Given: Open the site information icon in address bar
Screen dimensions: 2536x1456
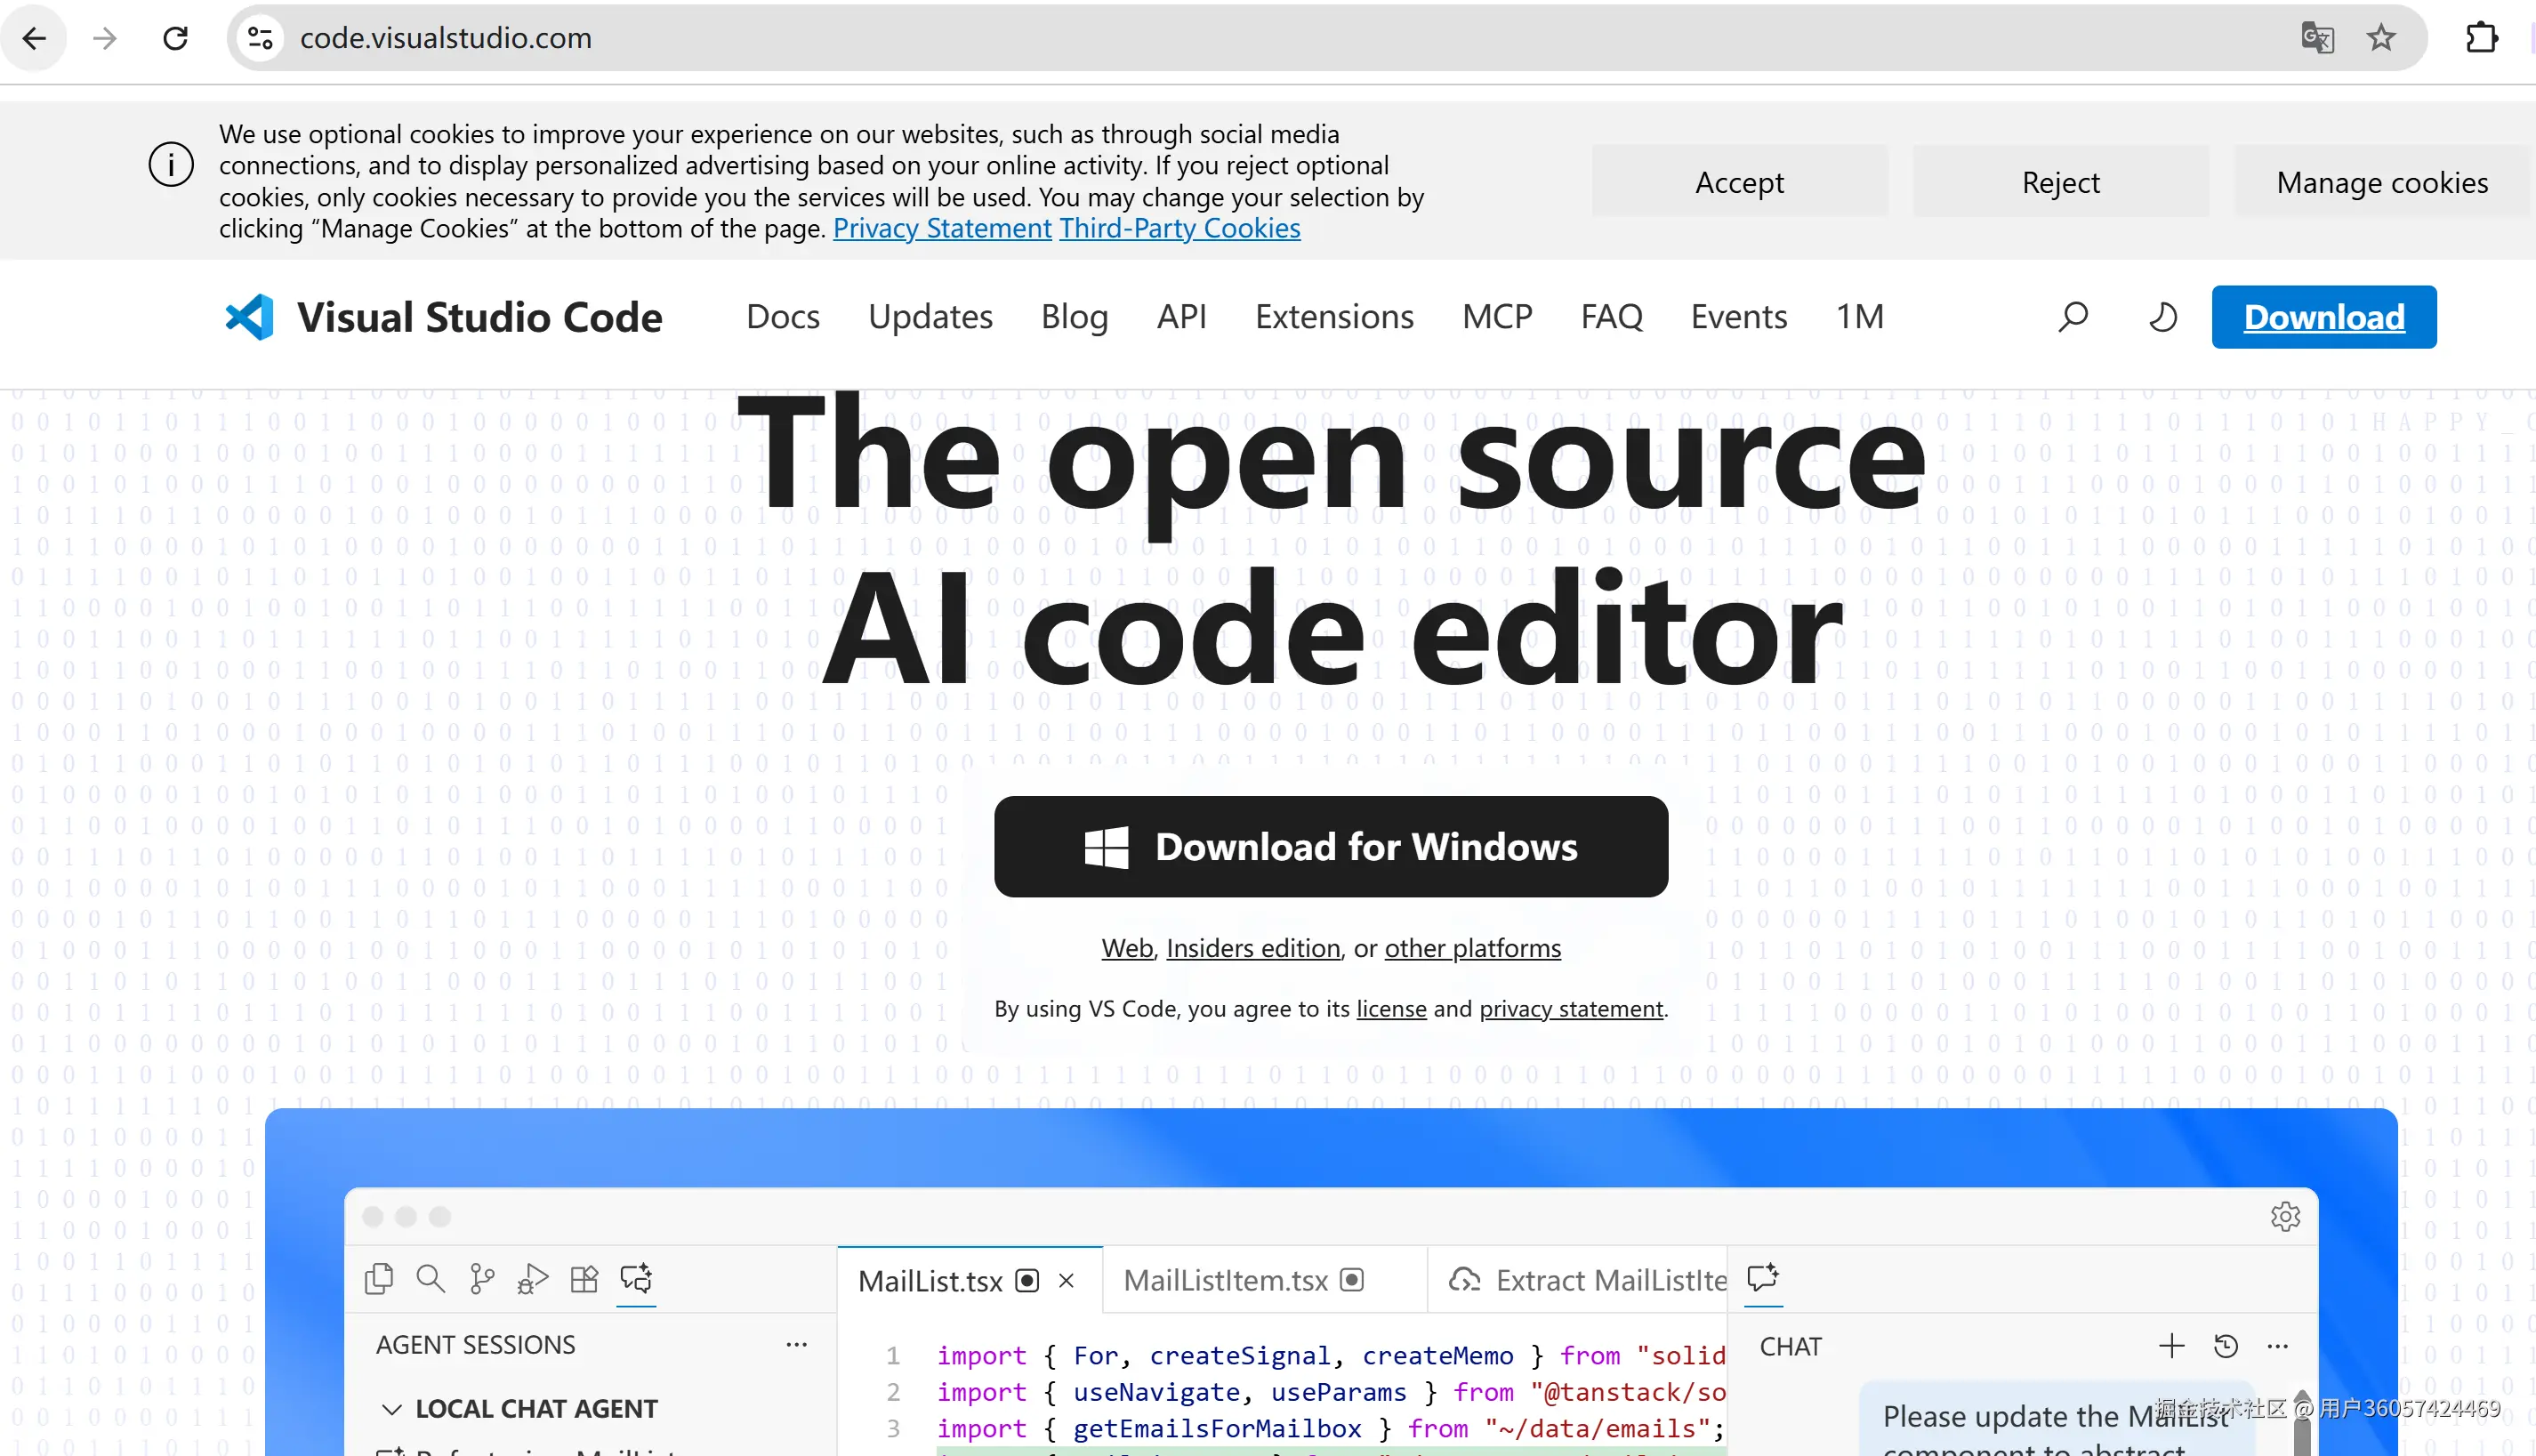Looking at the screenshot, I should click(261, 38).
